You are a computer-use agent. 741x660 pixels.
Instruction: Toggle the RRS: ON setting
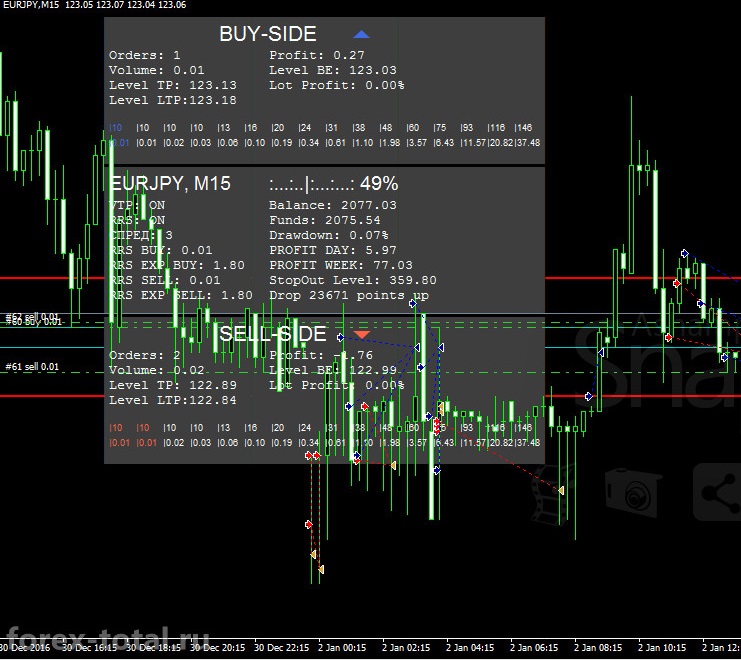point(137,220)
